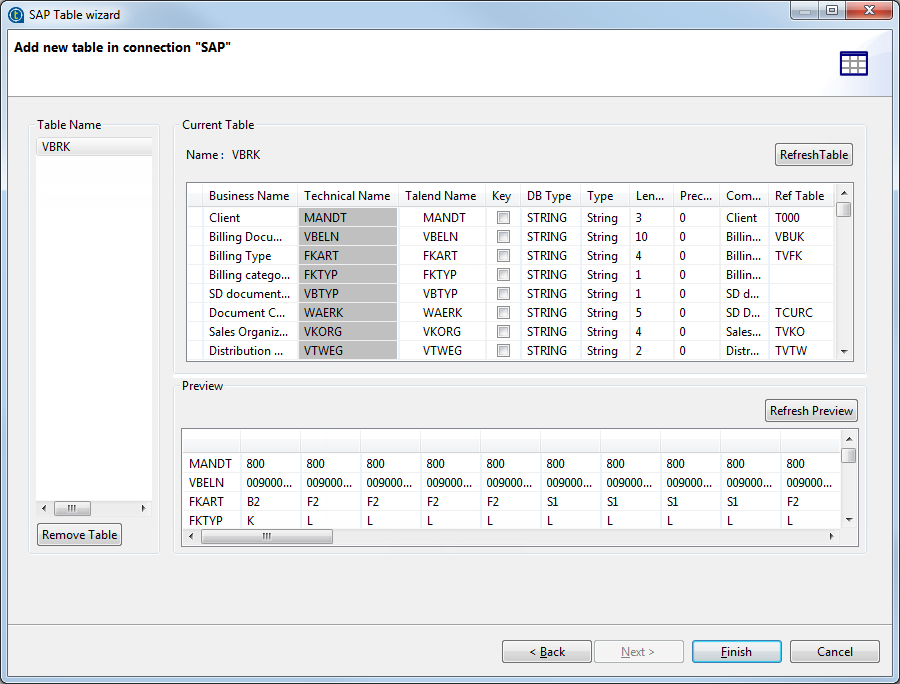Screen dimensions: 900x684
Task: Remove the selected table with Remove Table
Action: tap(80, 535)
